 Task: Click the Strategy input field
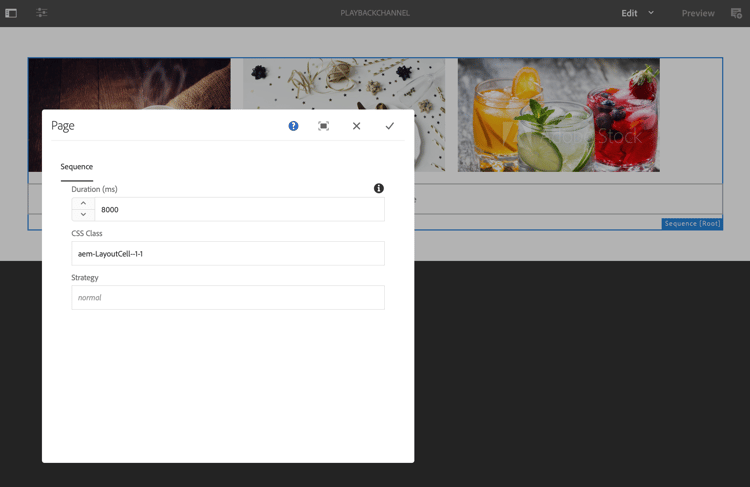click(228, 298)
